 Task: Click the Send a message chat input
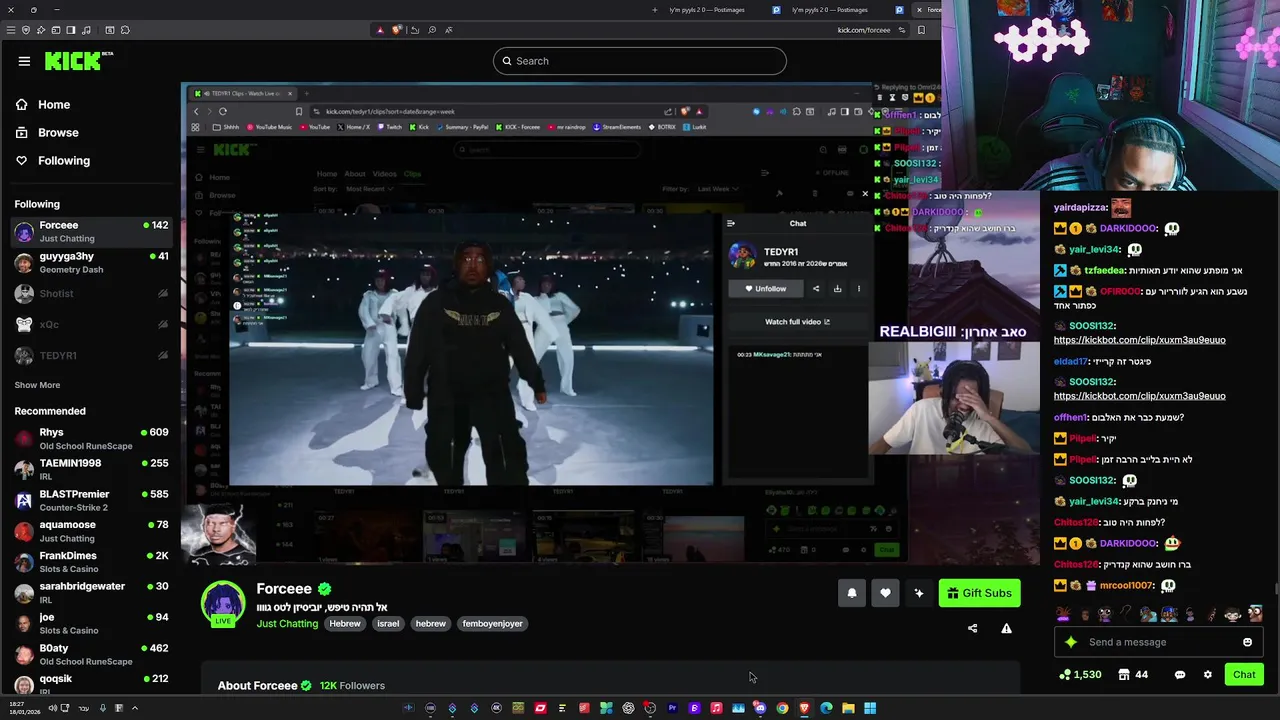point(1160,642)
